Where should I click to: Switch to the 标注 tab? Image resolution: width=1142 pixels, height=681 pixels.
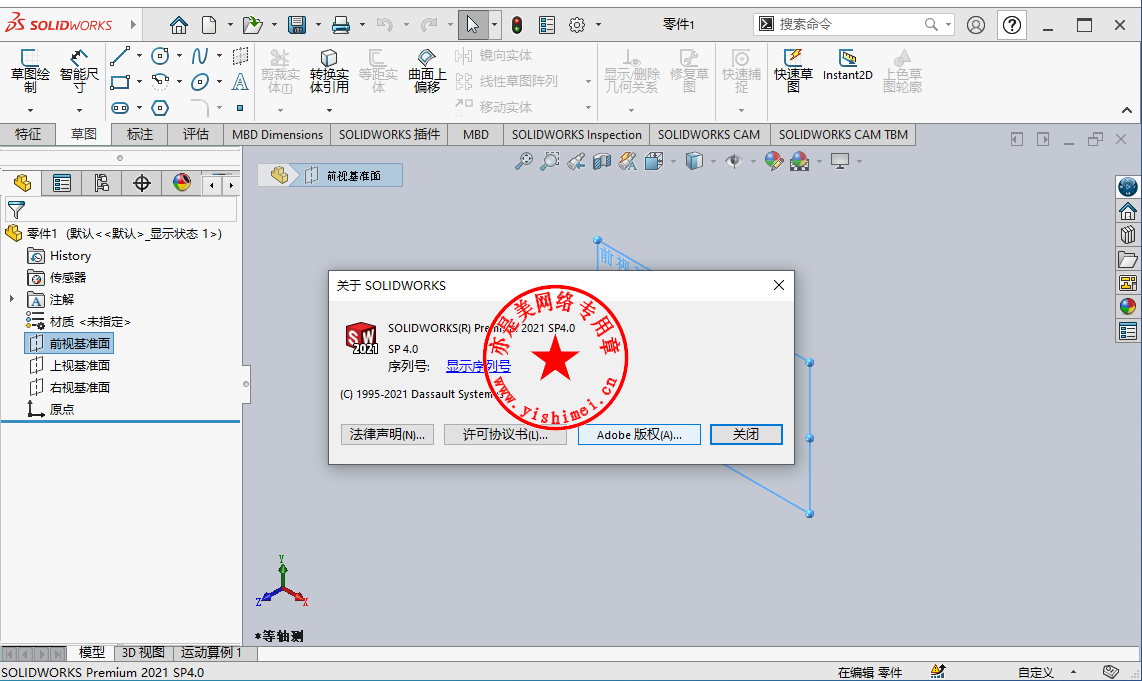[140, 135]
